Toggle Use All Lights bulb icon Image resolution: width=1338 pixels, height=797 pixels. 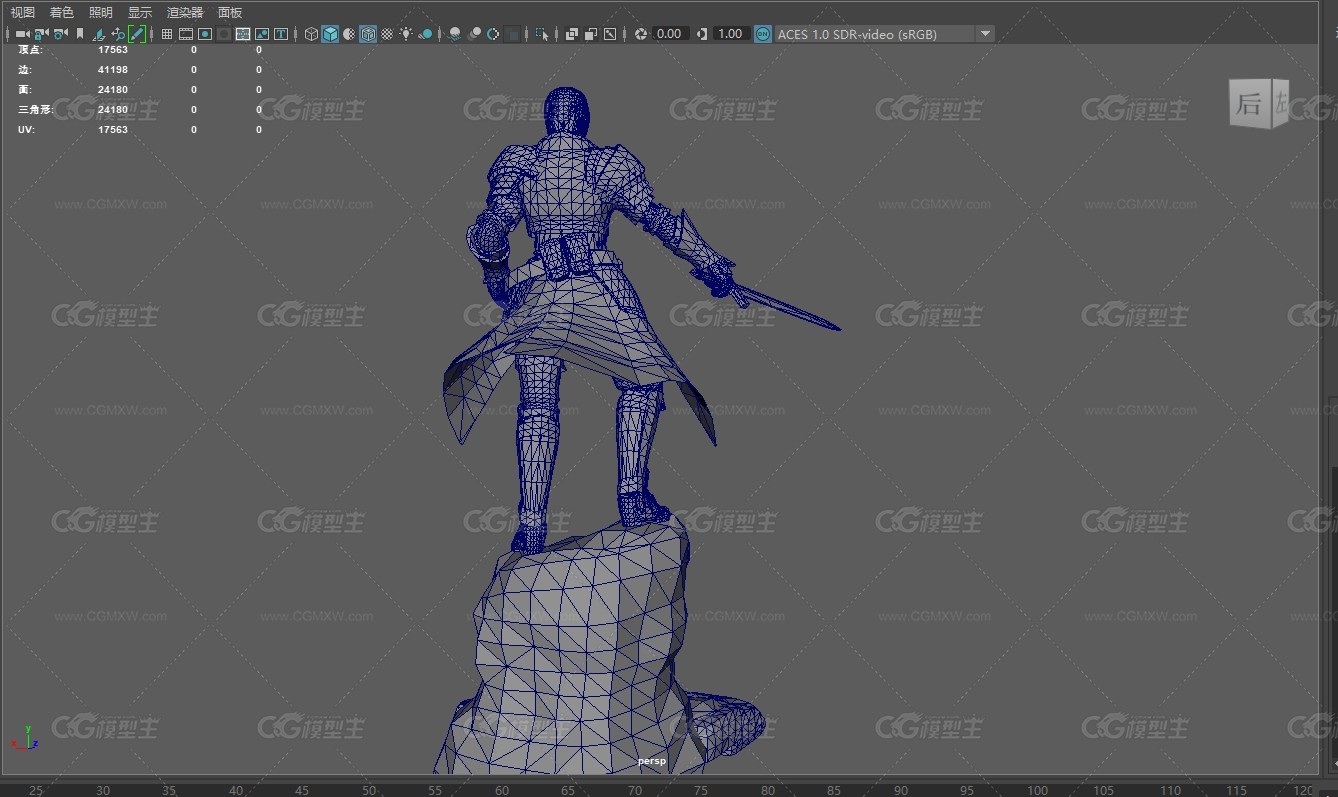[x=406, y=34]
